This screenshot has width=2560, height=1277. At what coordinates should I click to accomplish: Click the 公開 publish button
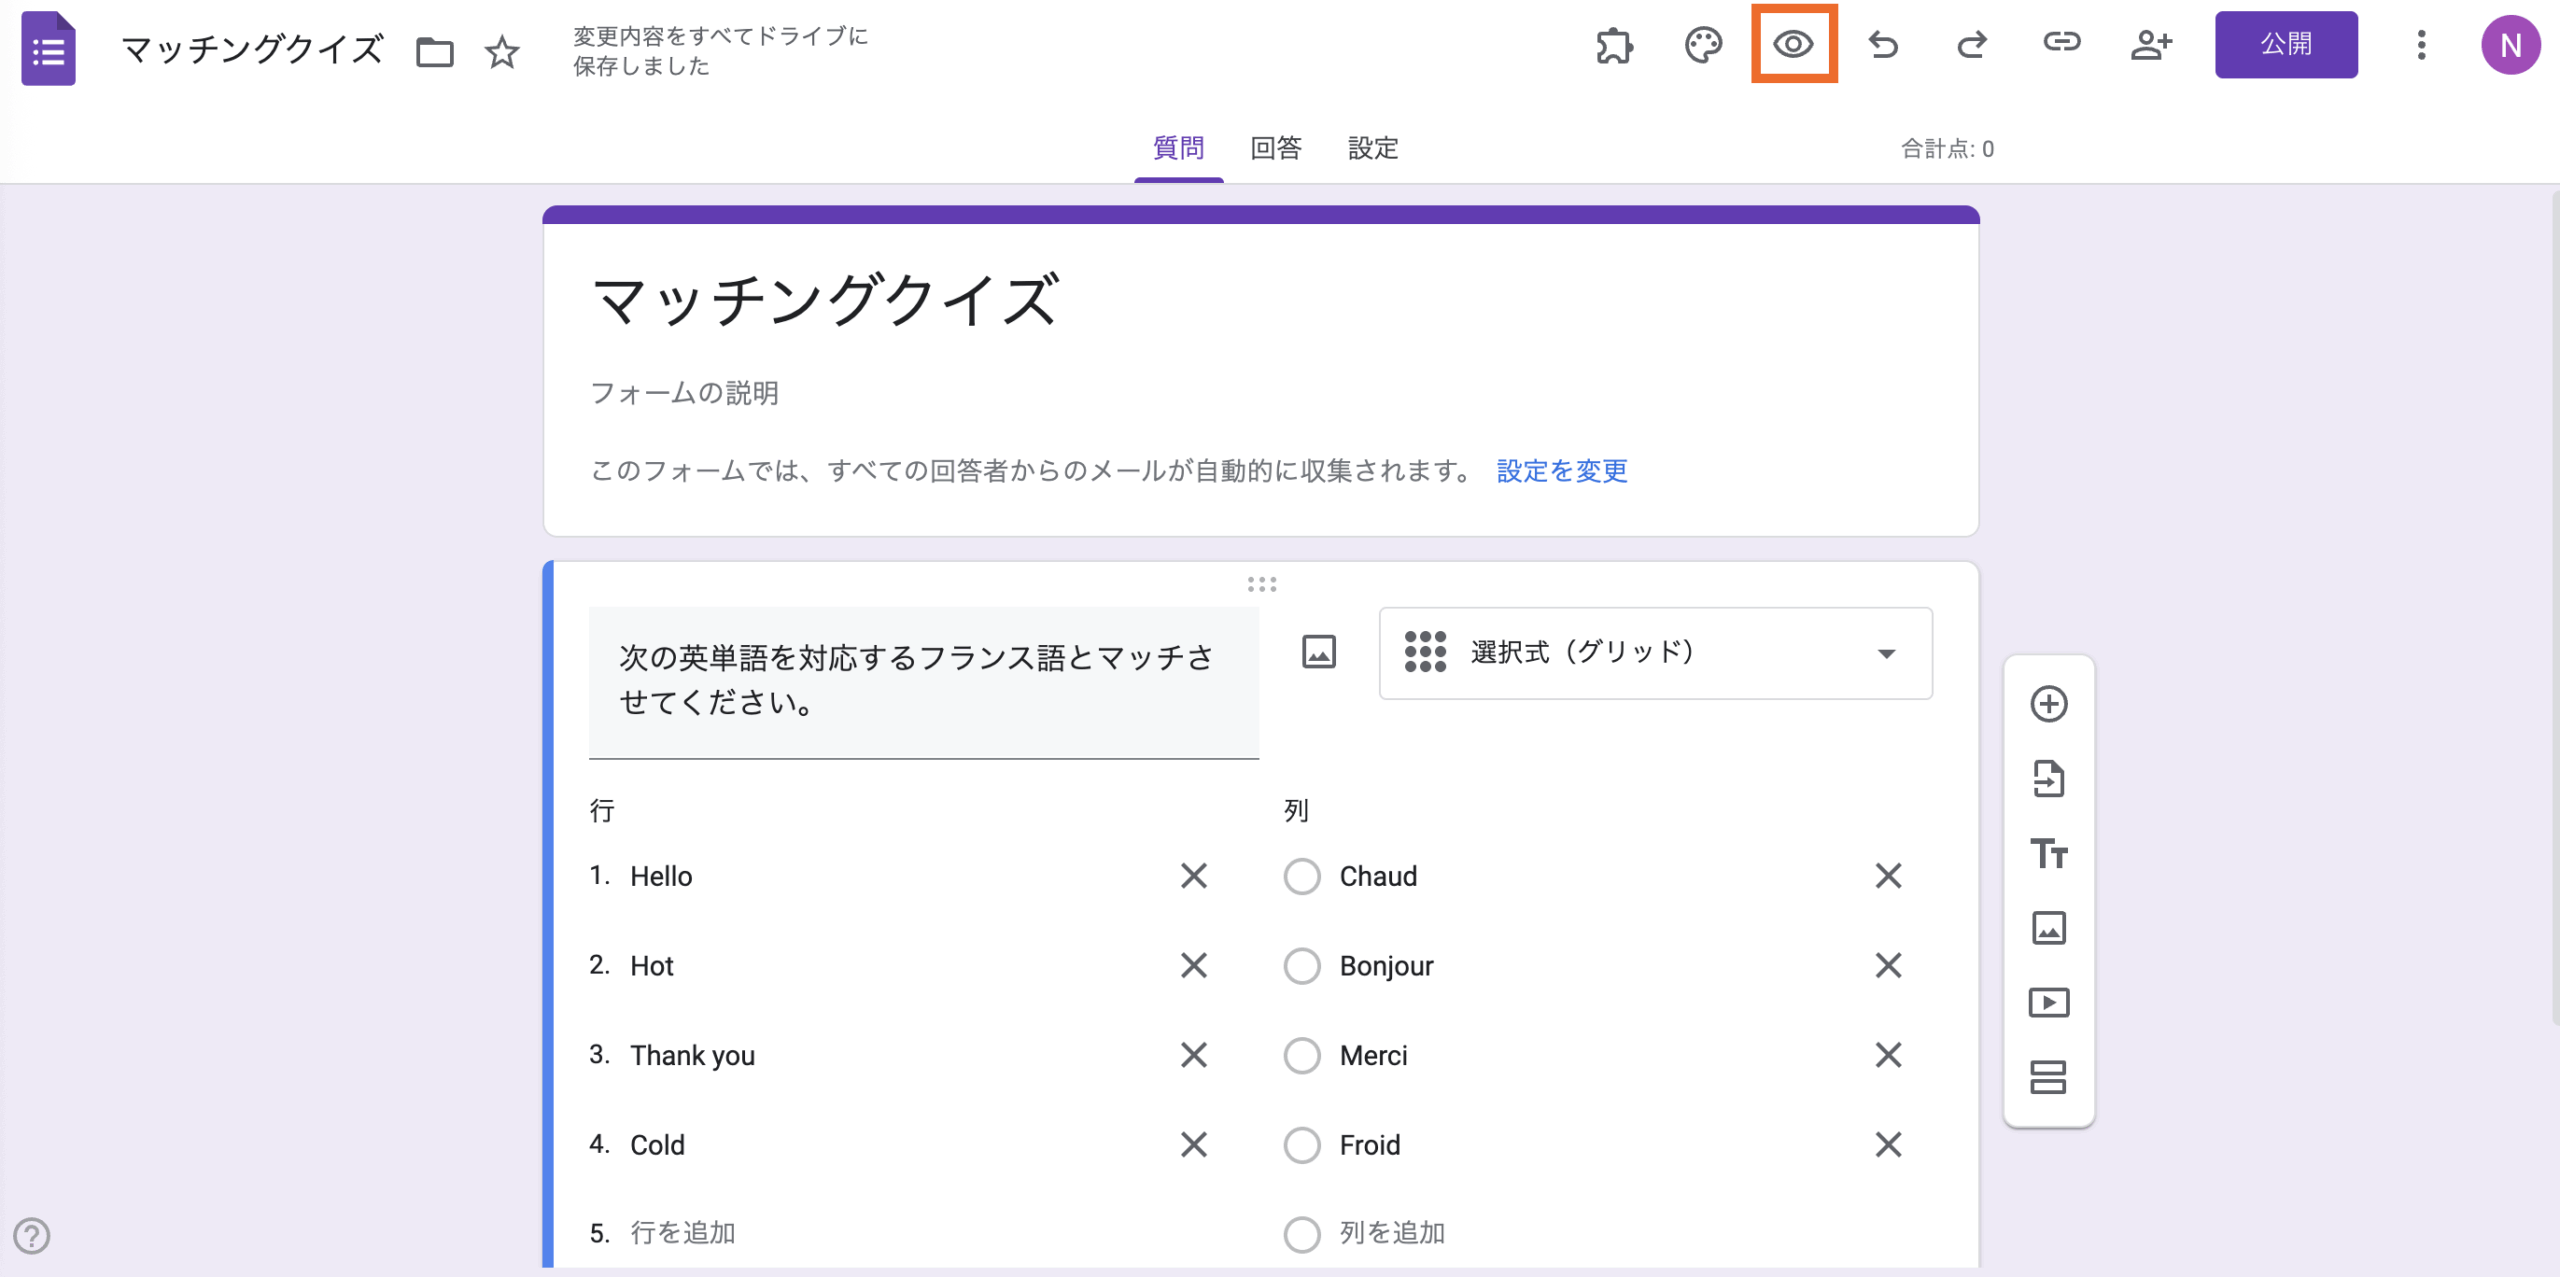click(x=2286, y=44)
